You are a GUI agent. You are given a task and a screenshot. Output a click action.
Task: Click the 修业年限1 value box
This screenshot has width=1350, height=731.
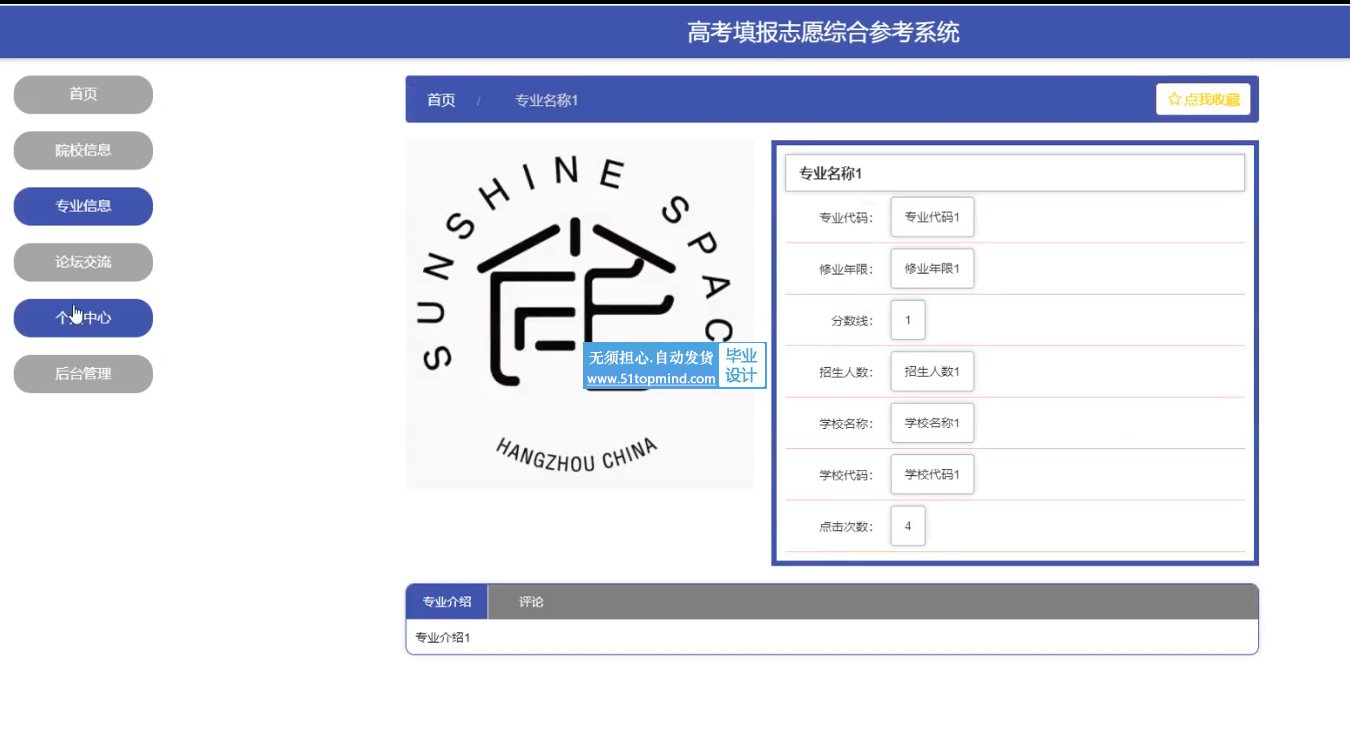(932, 269)
